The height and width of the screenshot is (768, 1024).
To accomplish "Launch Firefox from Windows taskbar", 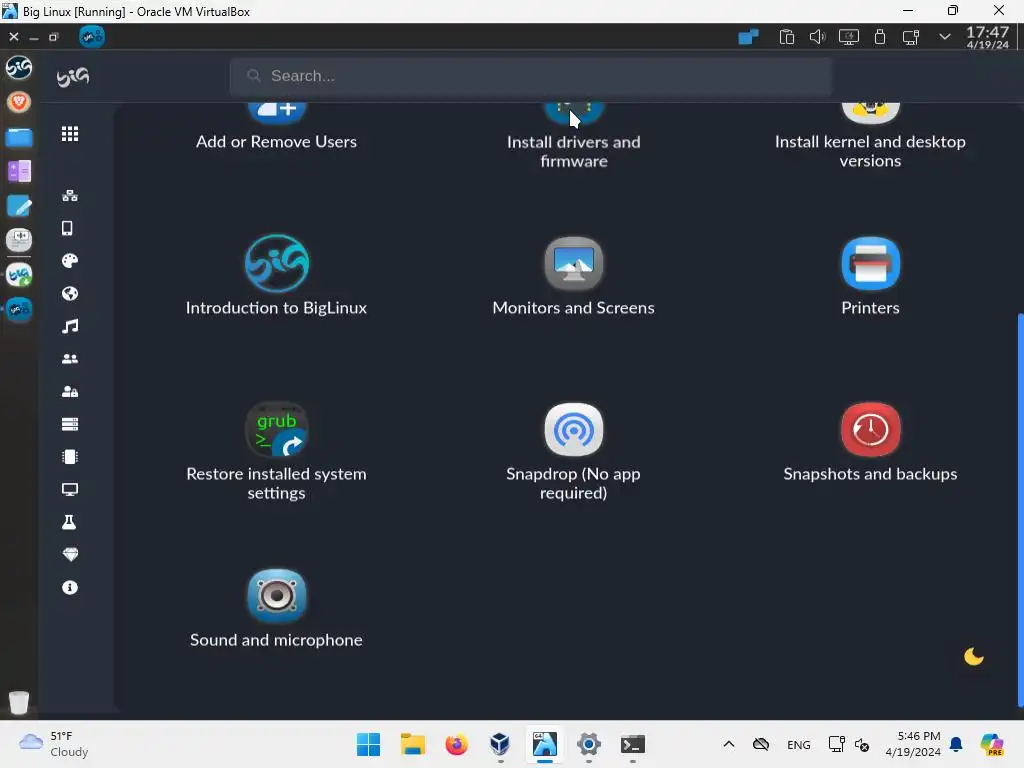I will tap(456, 744).
